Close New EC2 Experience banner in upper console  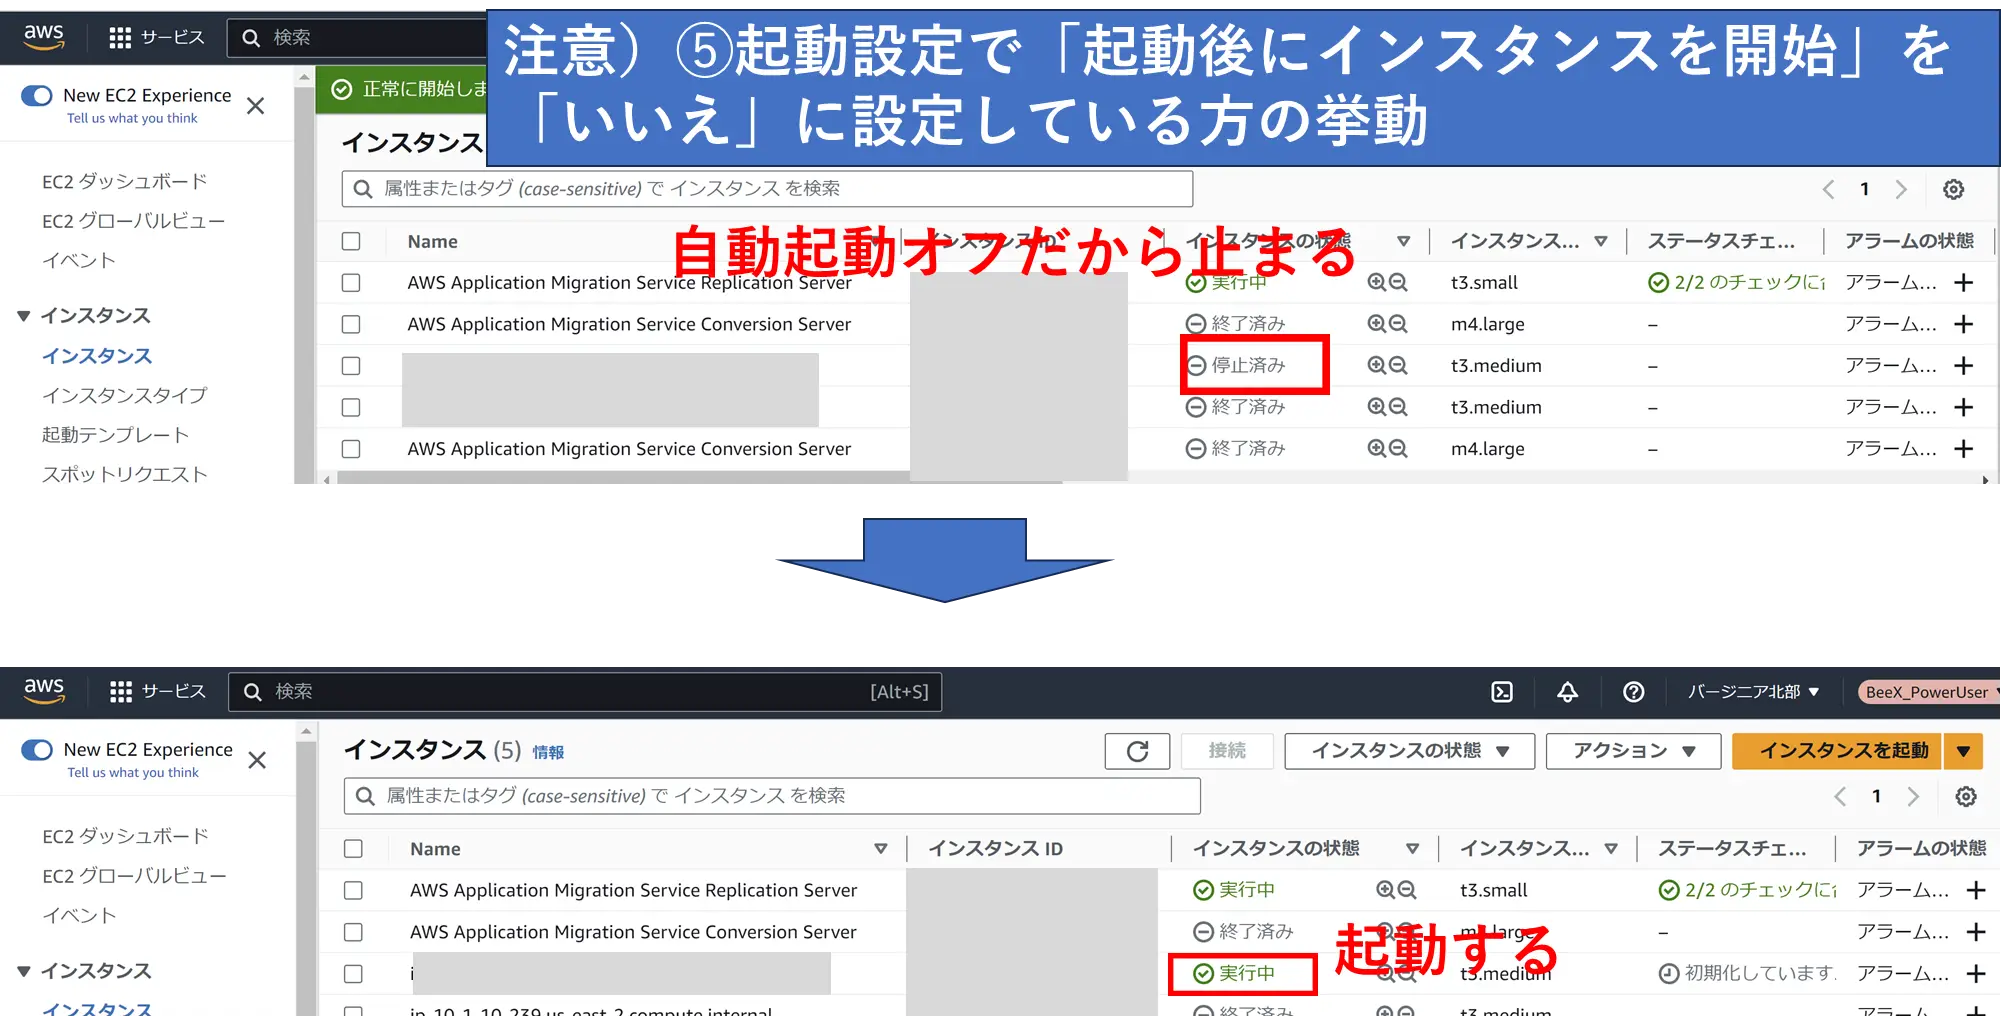click(256, 106)
